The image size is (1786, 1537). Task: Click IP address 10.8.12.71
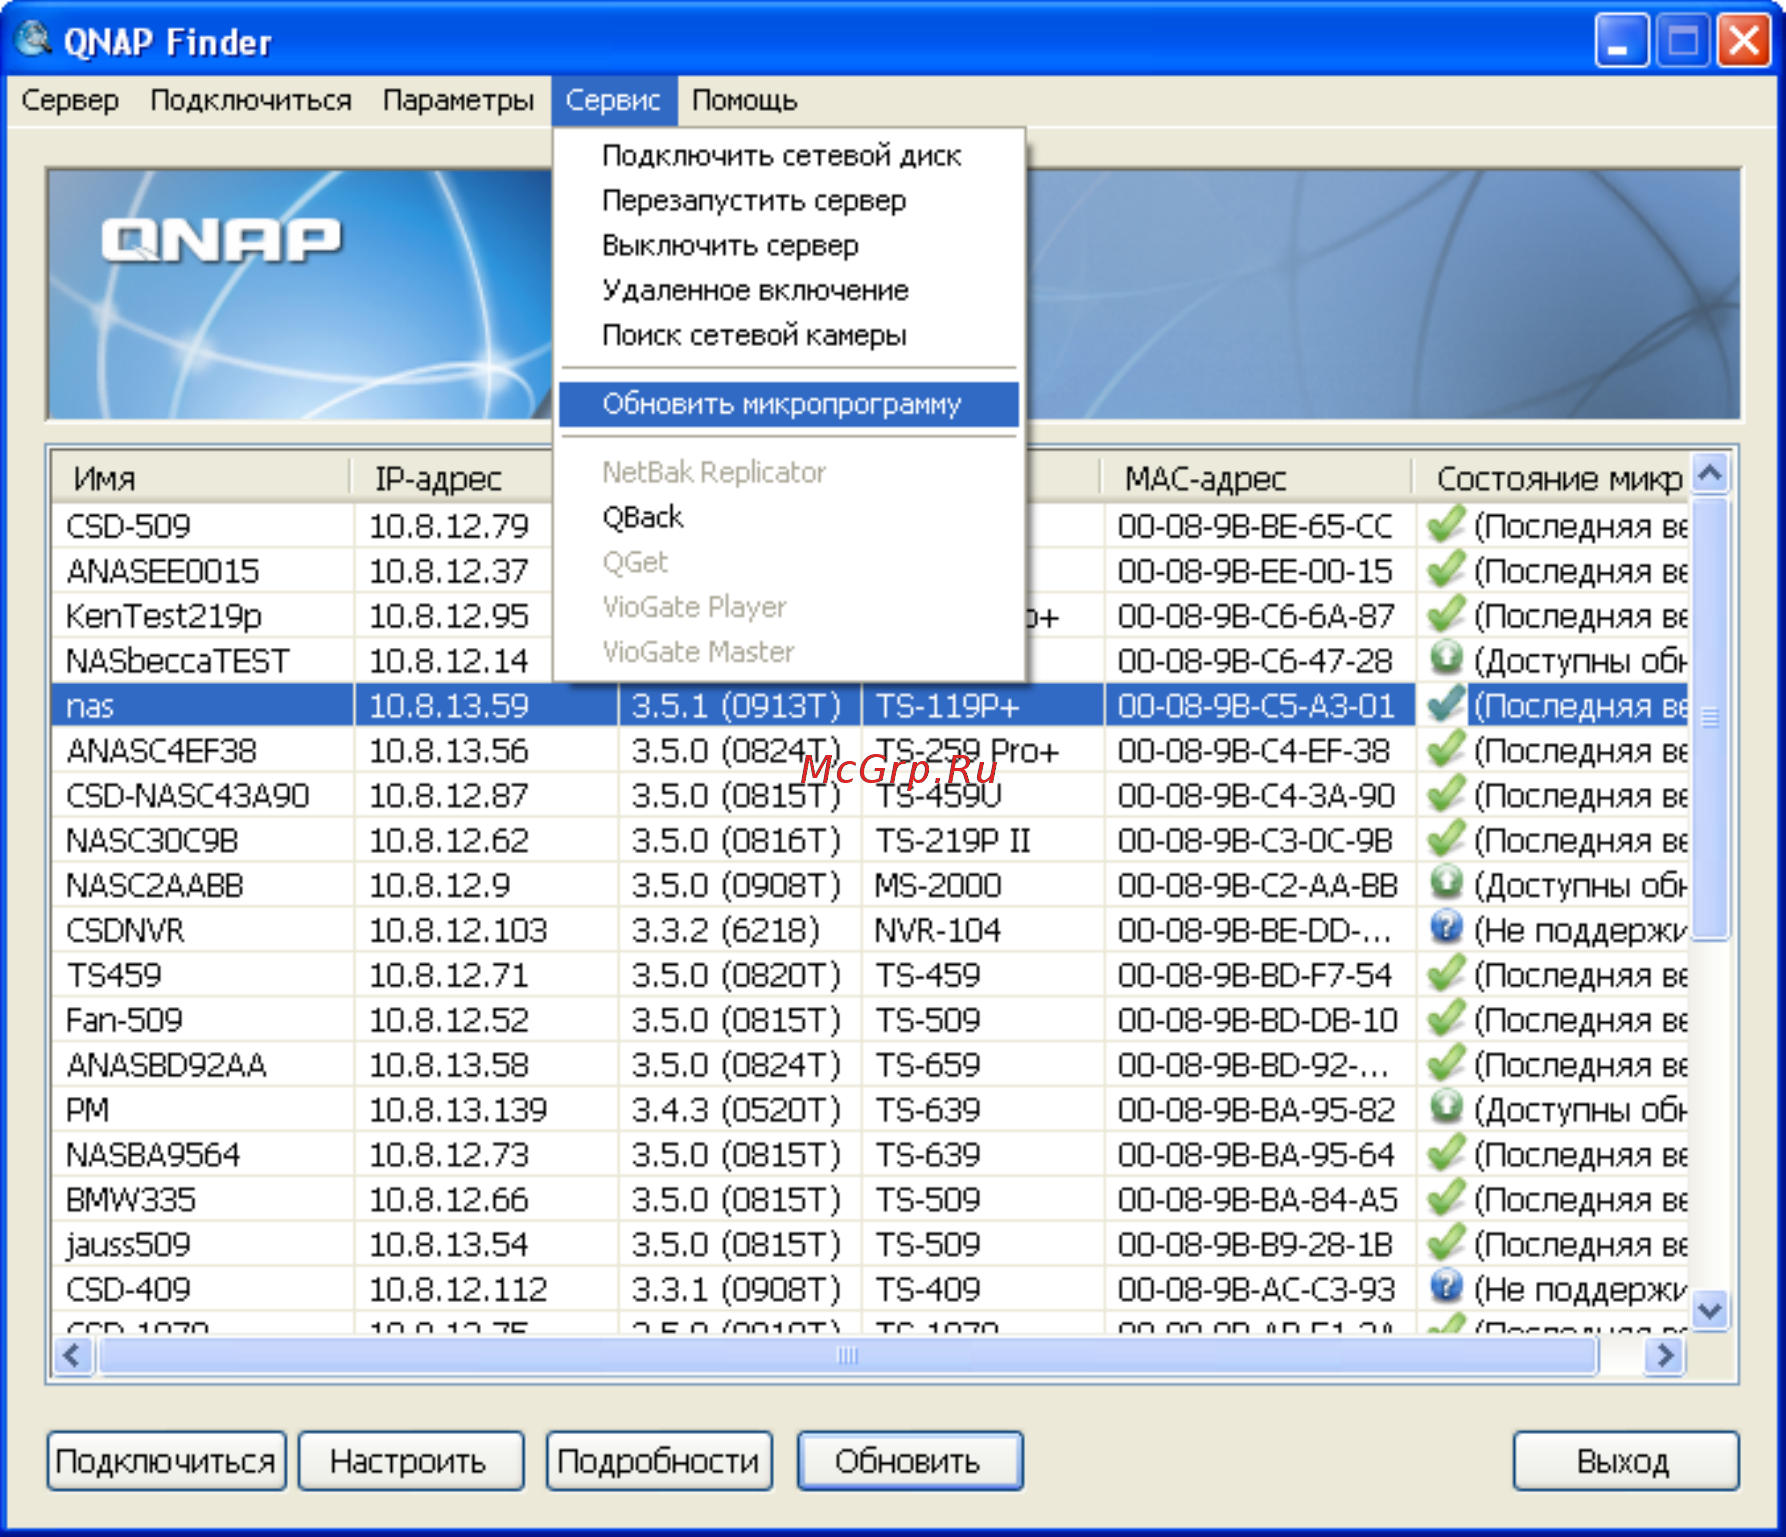[x=449, y=975]
